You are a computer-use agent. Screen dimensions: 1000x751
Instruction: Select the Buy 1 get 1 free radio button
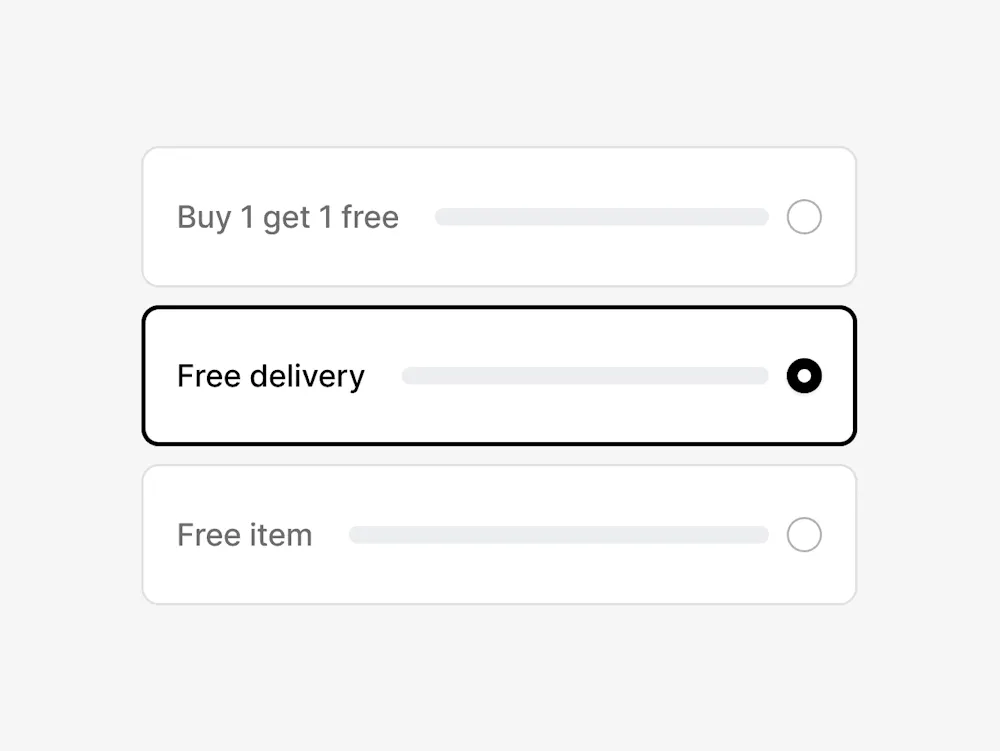(x=804, y=217)
